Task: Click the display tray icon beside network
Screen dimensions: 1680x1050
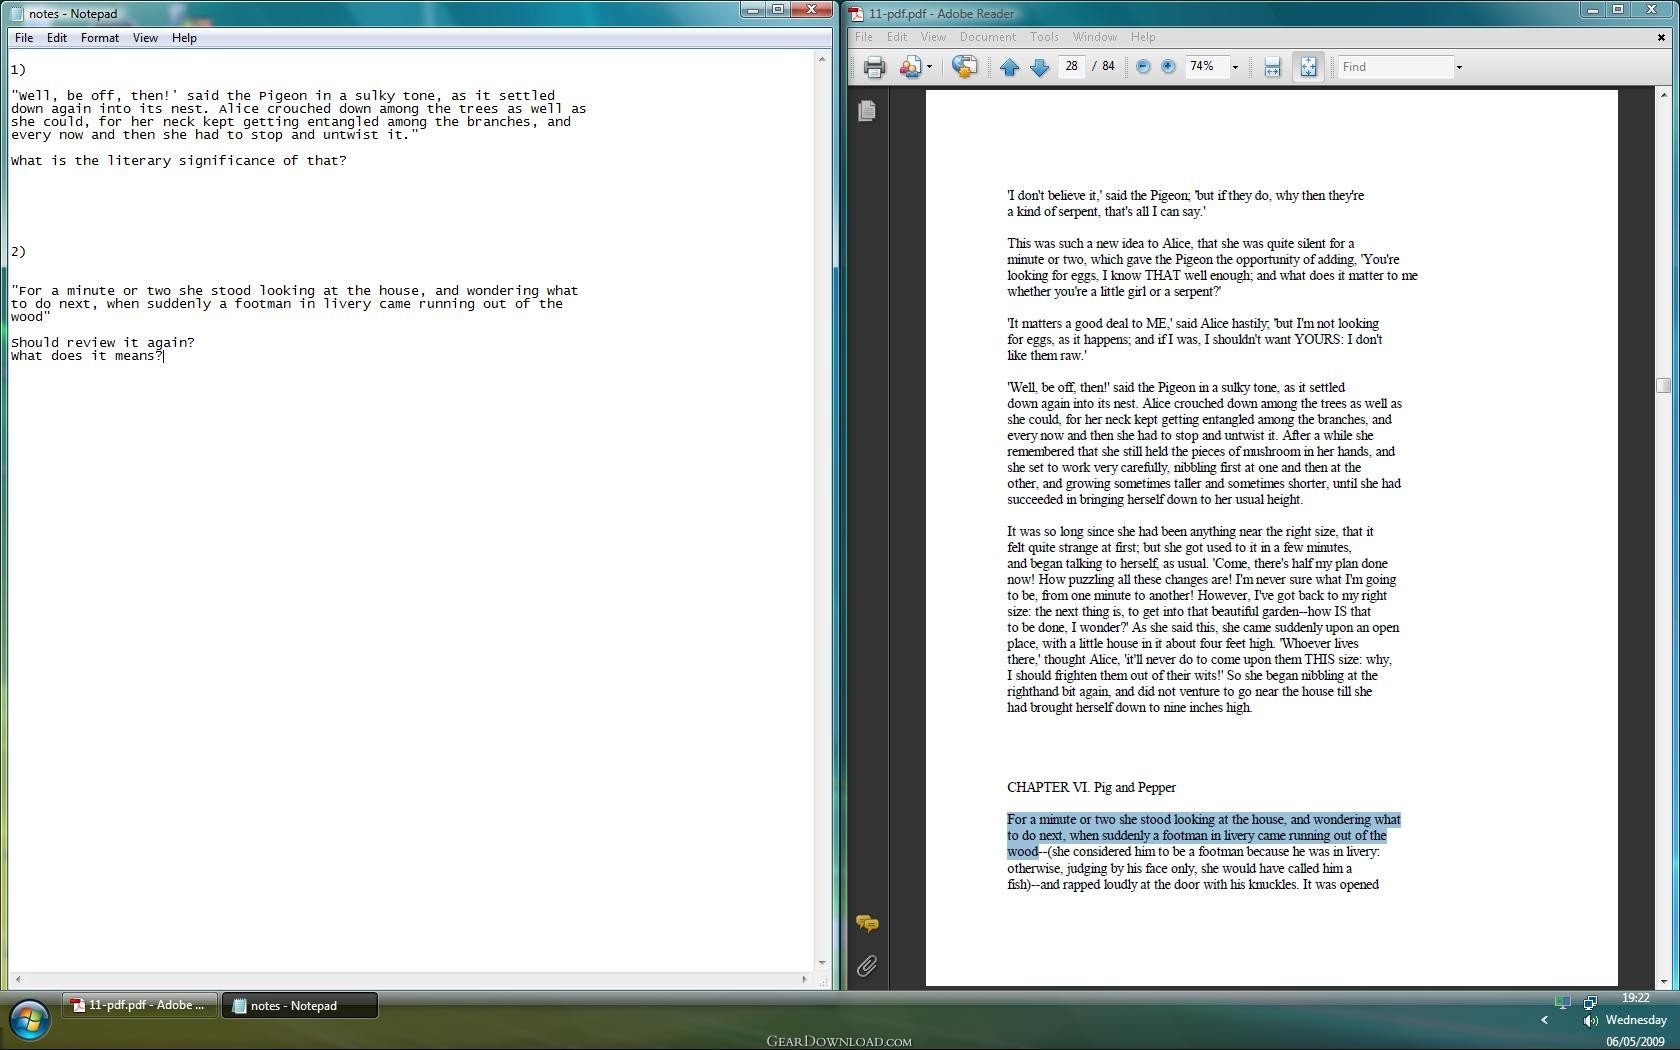Action: (x=1562, y=1001)
